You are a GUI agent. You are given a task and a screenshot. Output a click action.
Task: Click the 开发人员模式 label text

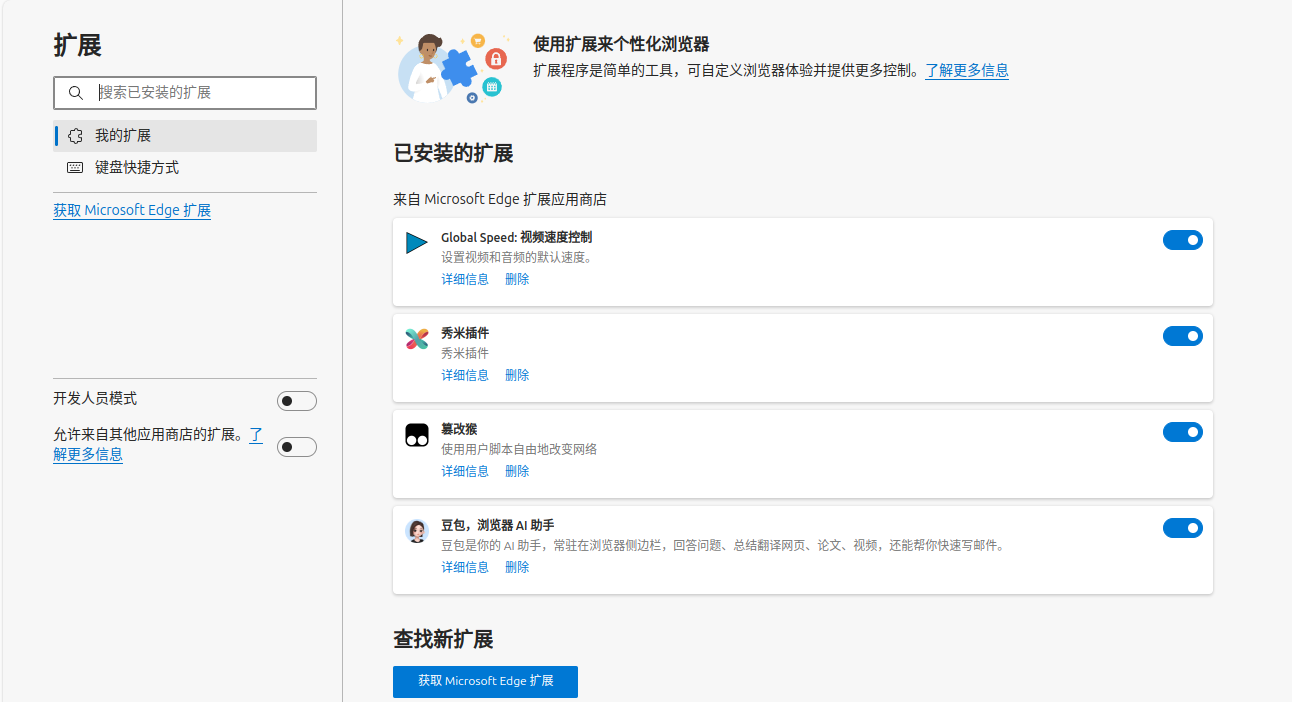click(95, 398)
